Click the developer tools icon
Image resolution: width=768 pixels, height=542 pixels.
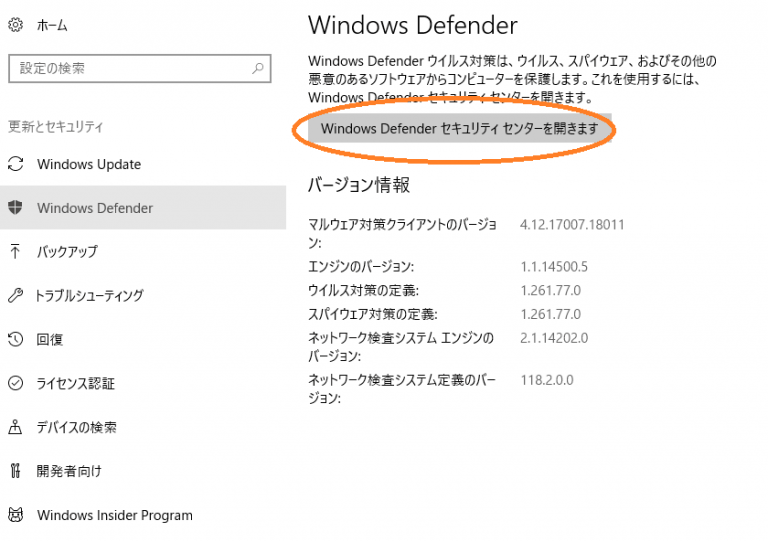(x=15, y=471)
